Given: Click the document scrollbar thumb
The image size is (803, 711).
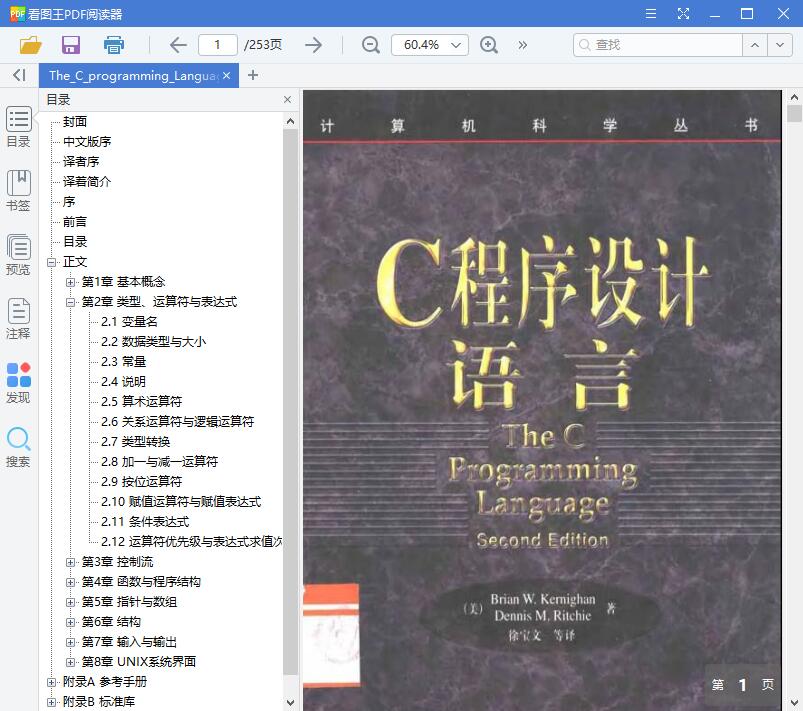Looking at the screenshot, I should [794, 113].
